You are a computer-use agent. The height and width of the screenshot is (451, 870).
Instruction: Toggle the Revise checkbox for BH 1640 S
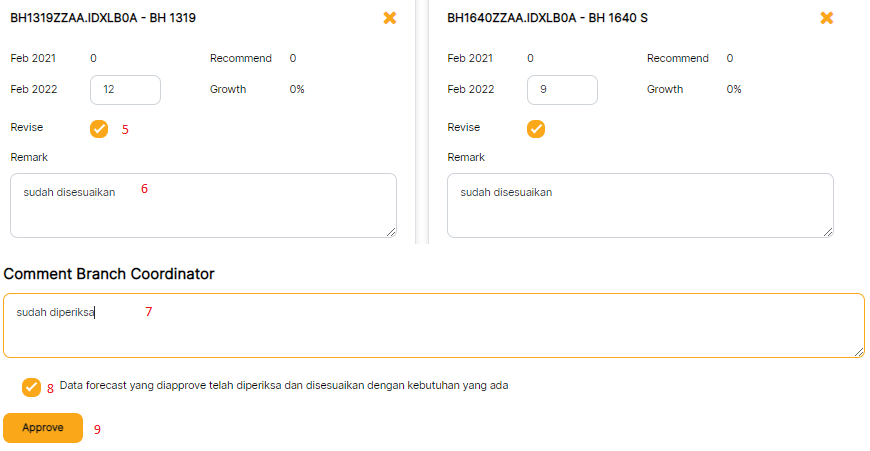pyautogui.click(x=536, y=129)
